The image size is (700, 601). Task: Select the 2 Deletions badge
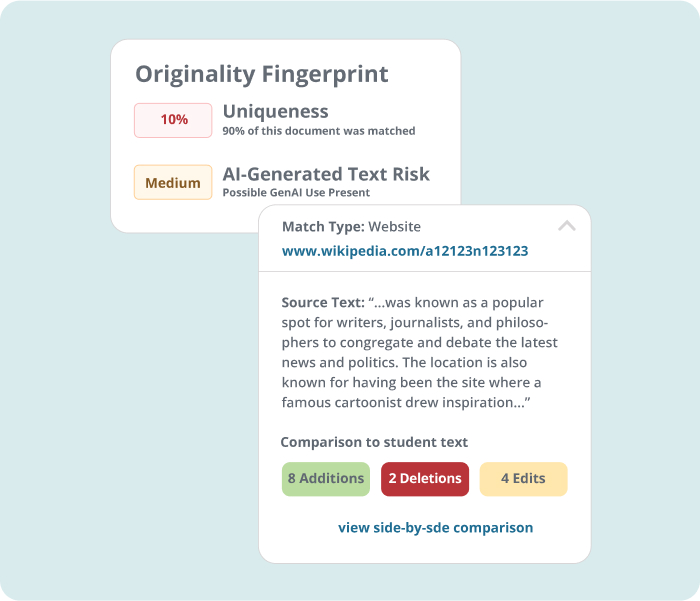pyautogui.click(x=425, y=479)
